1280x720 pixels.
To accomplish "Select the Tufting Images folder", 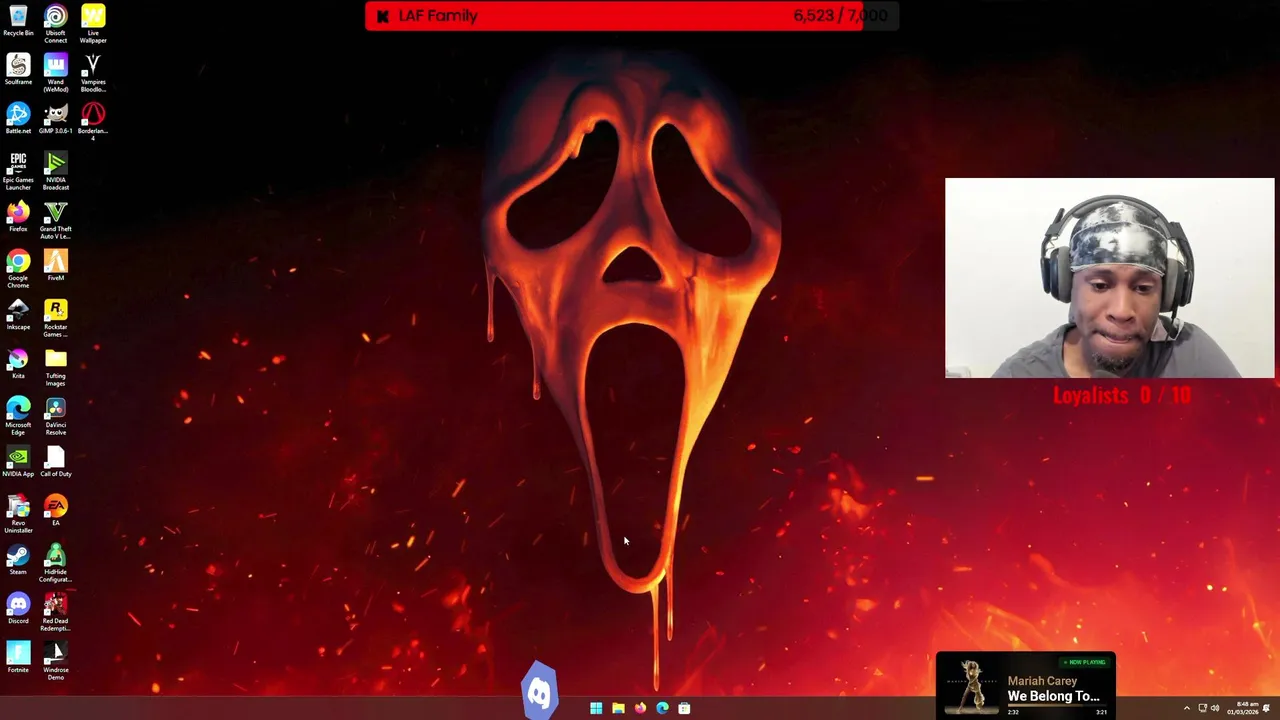I will pos(56,367).
